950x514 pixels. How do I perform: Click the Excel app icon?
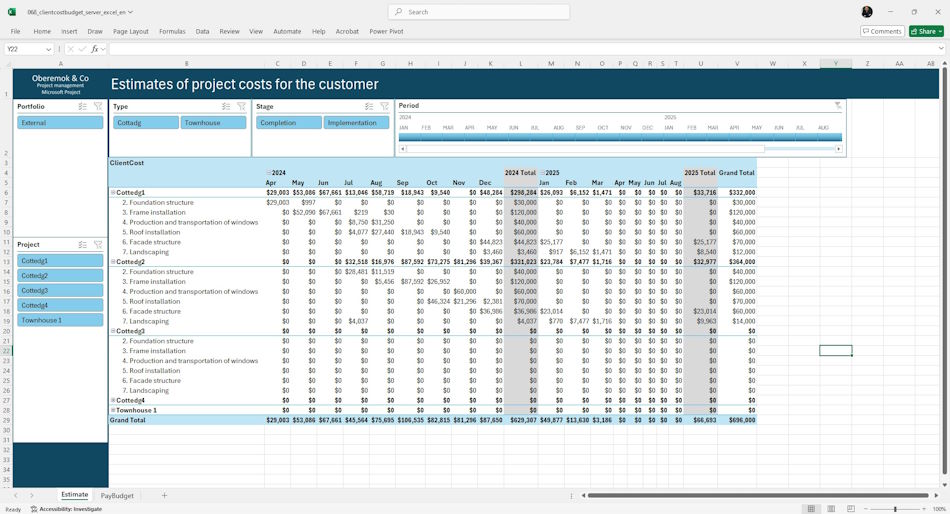tap(12, 12)
